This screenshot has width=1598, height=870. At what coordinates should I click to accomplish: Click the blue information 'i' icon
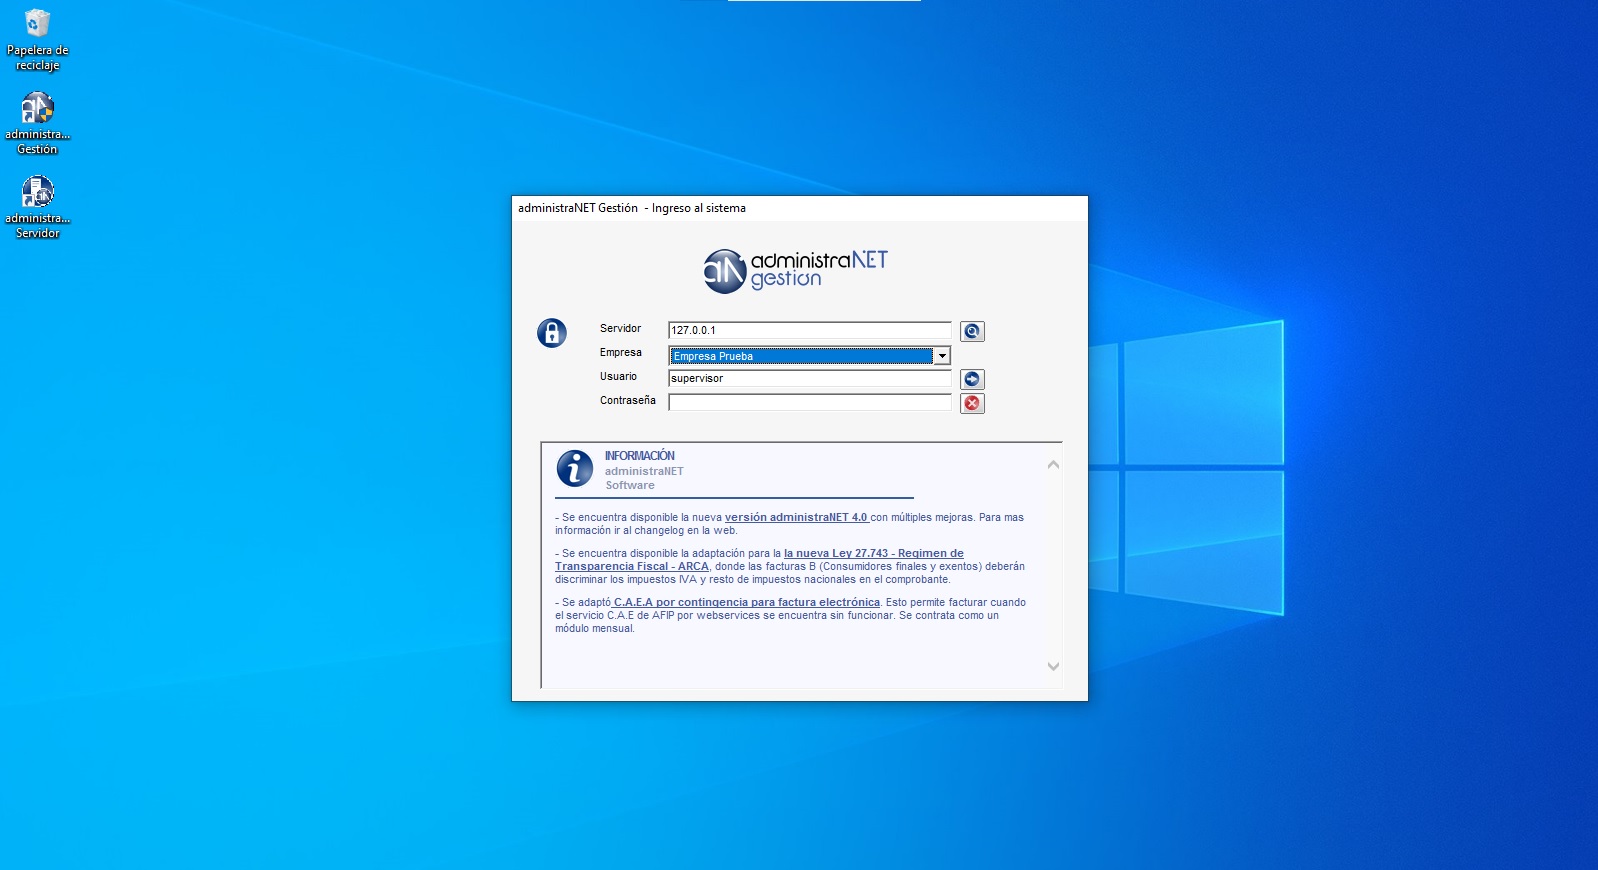point(575,468)
